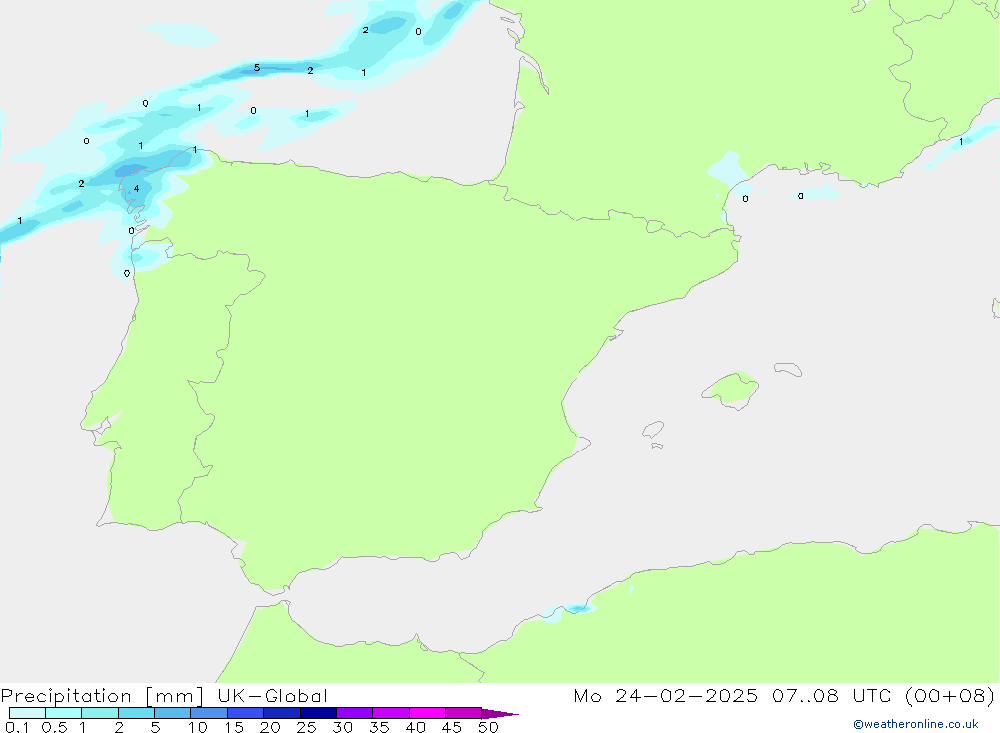Click the '0.1' legend scale label

point(17,727)
